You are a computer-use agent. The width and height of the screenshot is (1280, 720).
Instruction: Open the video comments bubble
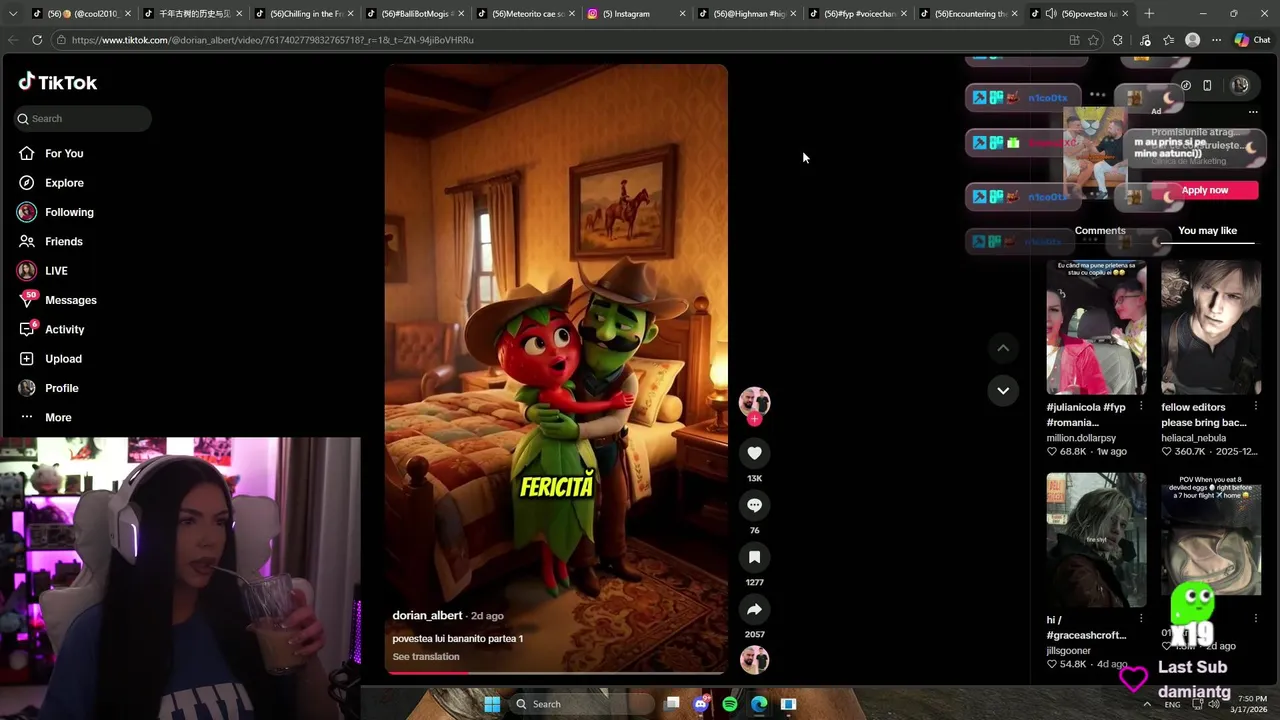pyautogui.click(x=754, y=505)
